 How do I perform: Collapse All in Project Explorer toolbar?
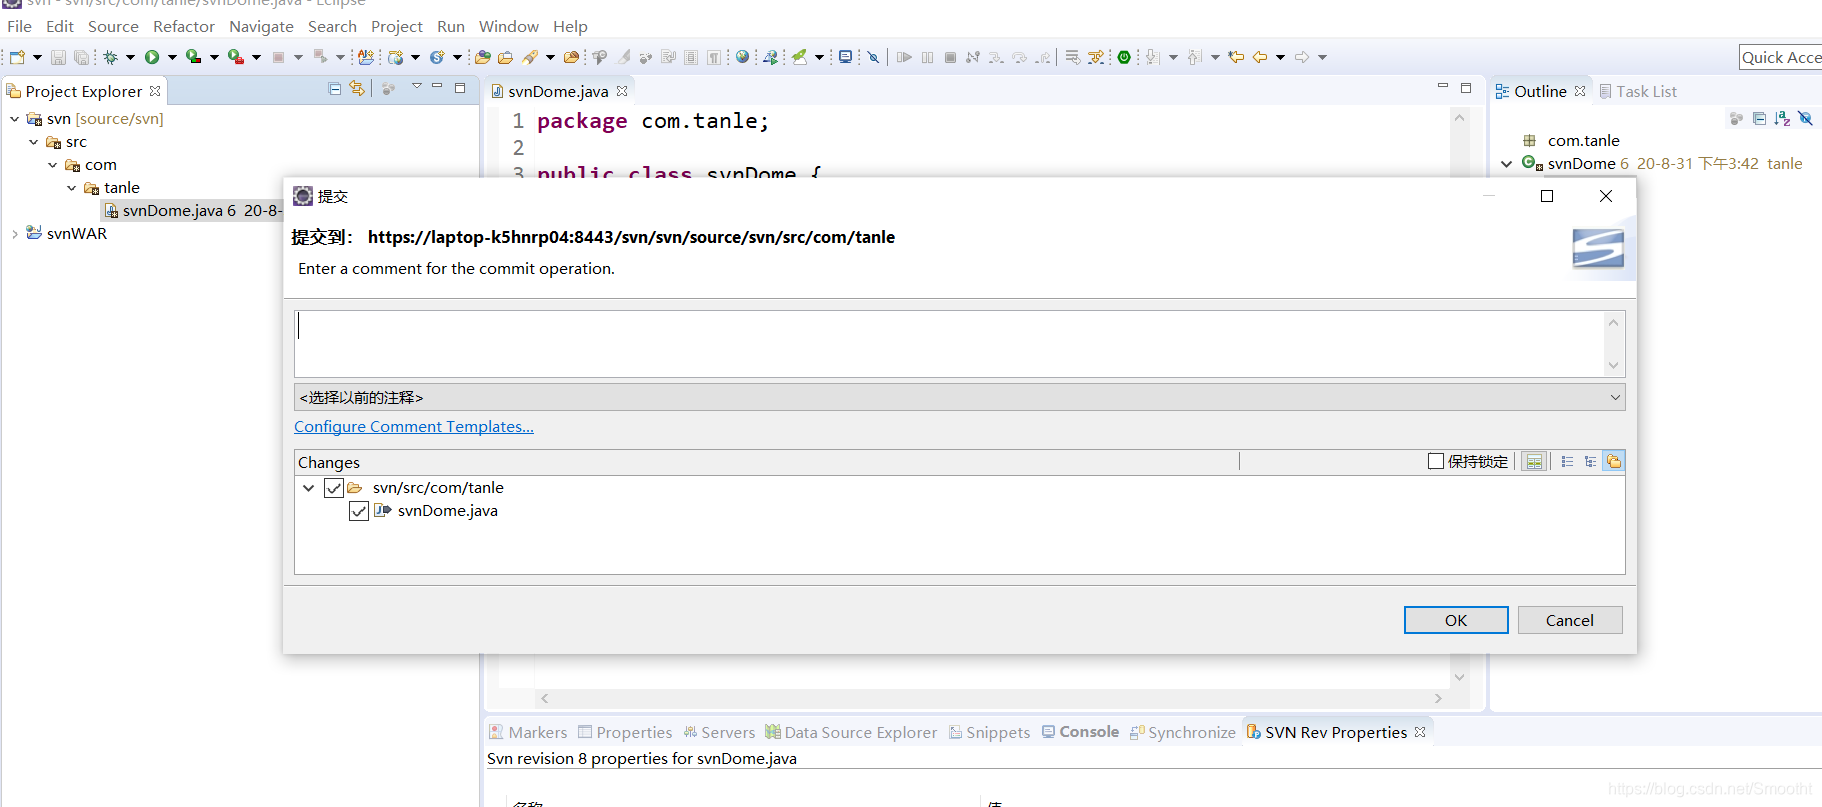point(335,89)
